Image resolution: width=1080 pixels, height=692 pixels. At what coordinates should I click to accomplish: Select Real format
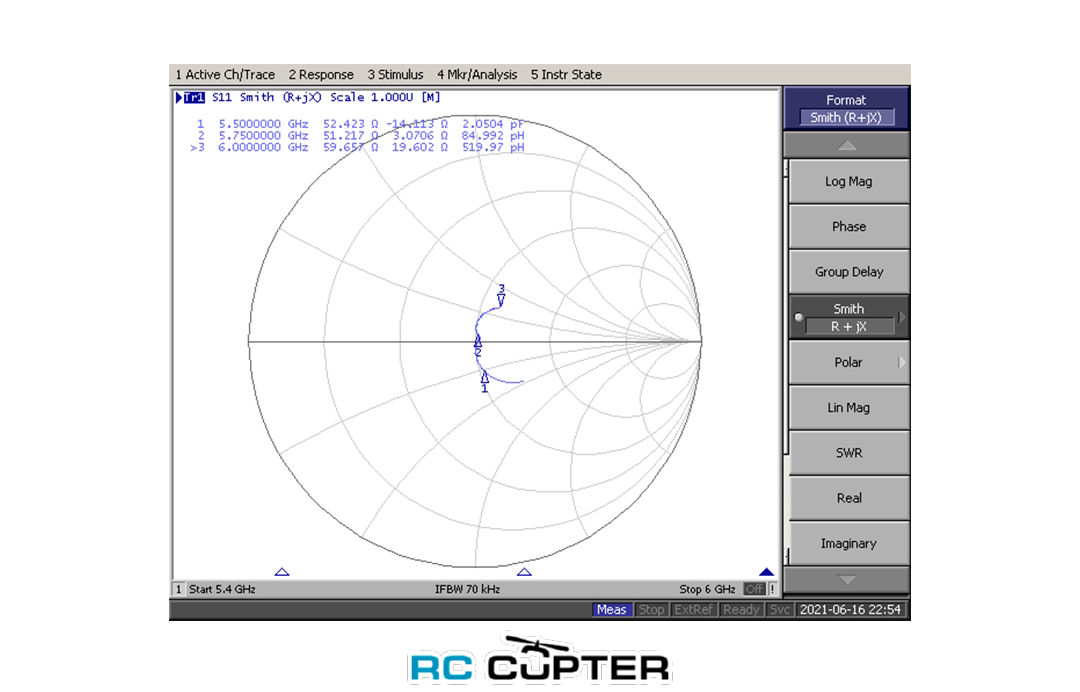pyautogui.click(x=849, y=498)
